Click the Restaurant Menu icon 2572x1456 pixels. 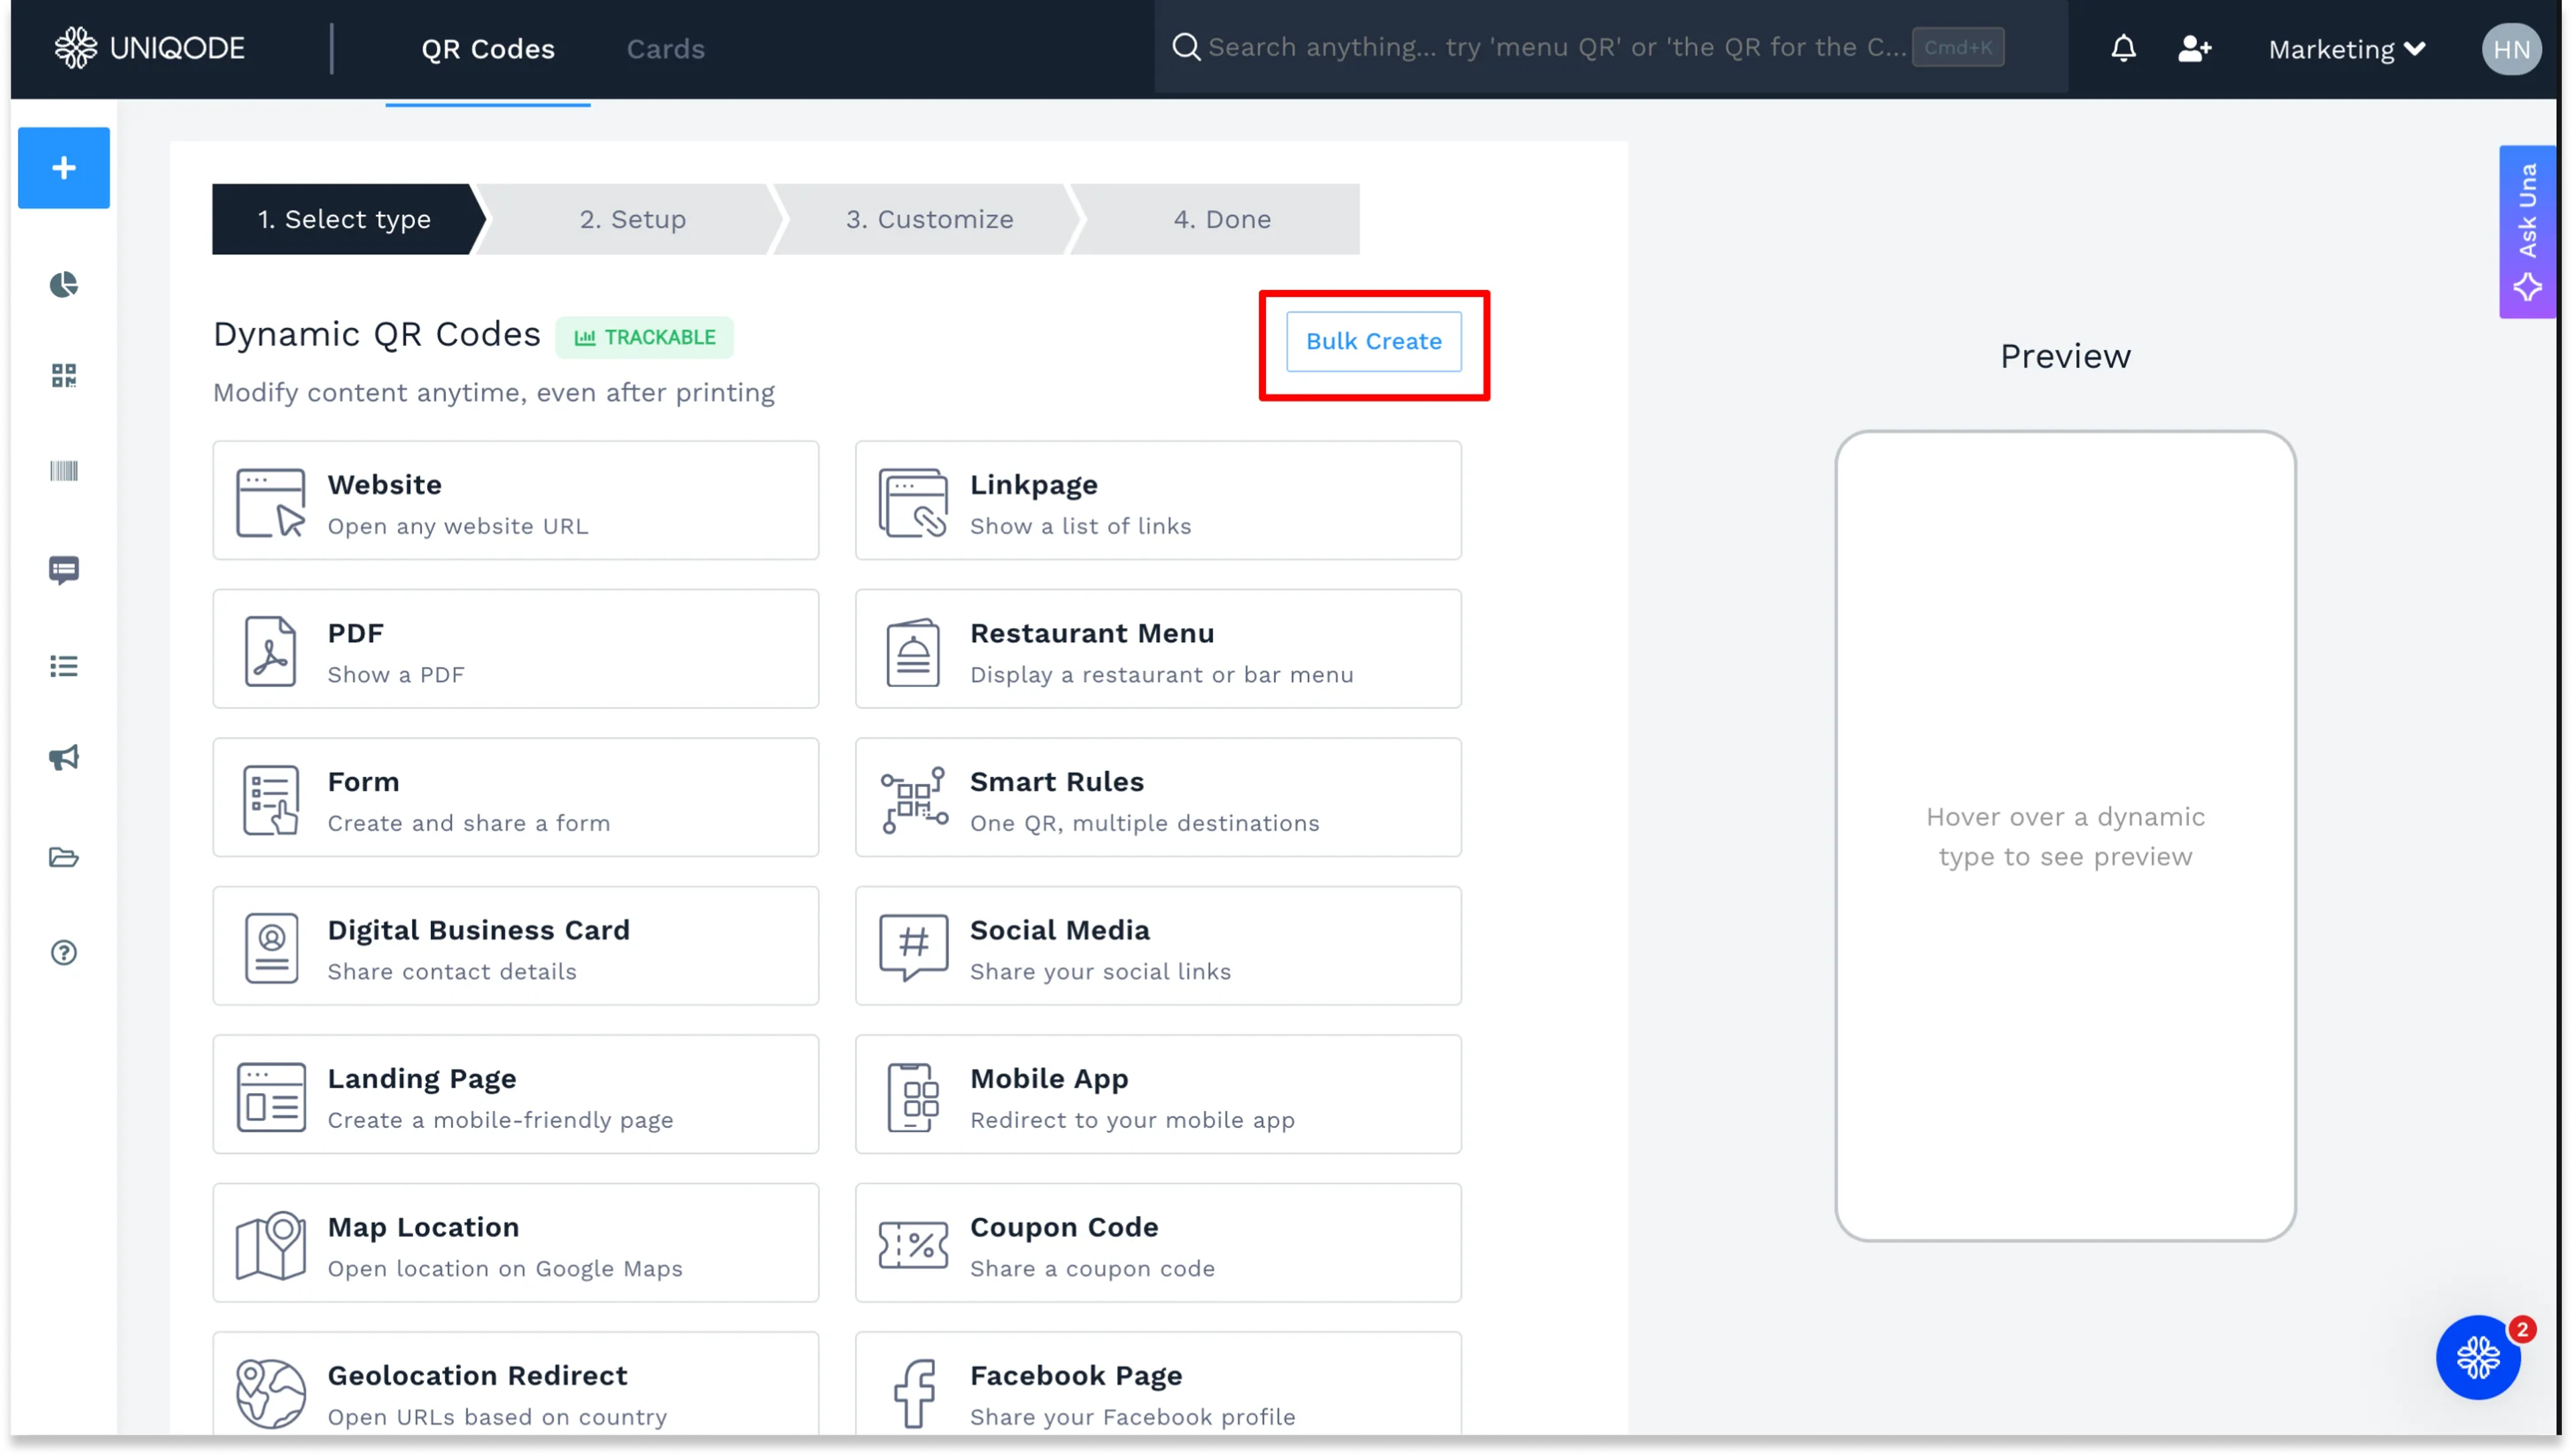(913, 651)
